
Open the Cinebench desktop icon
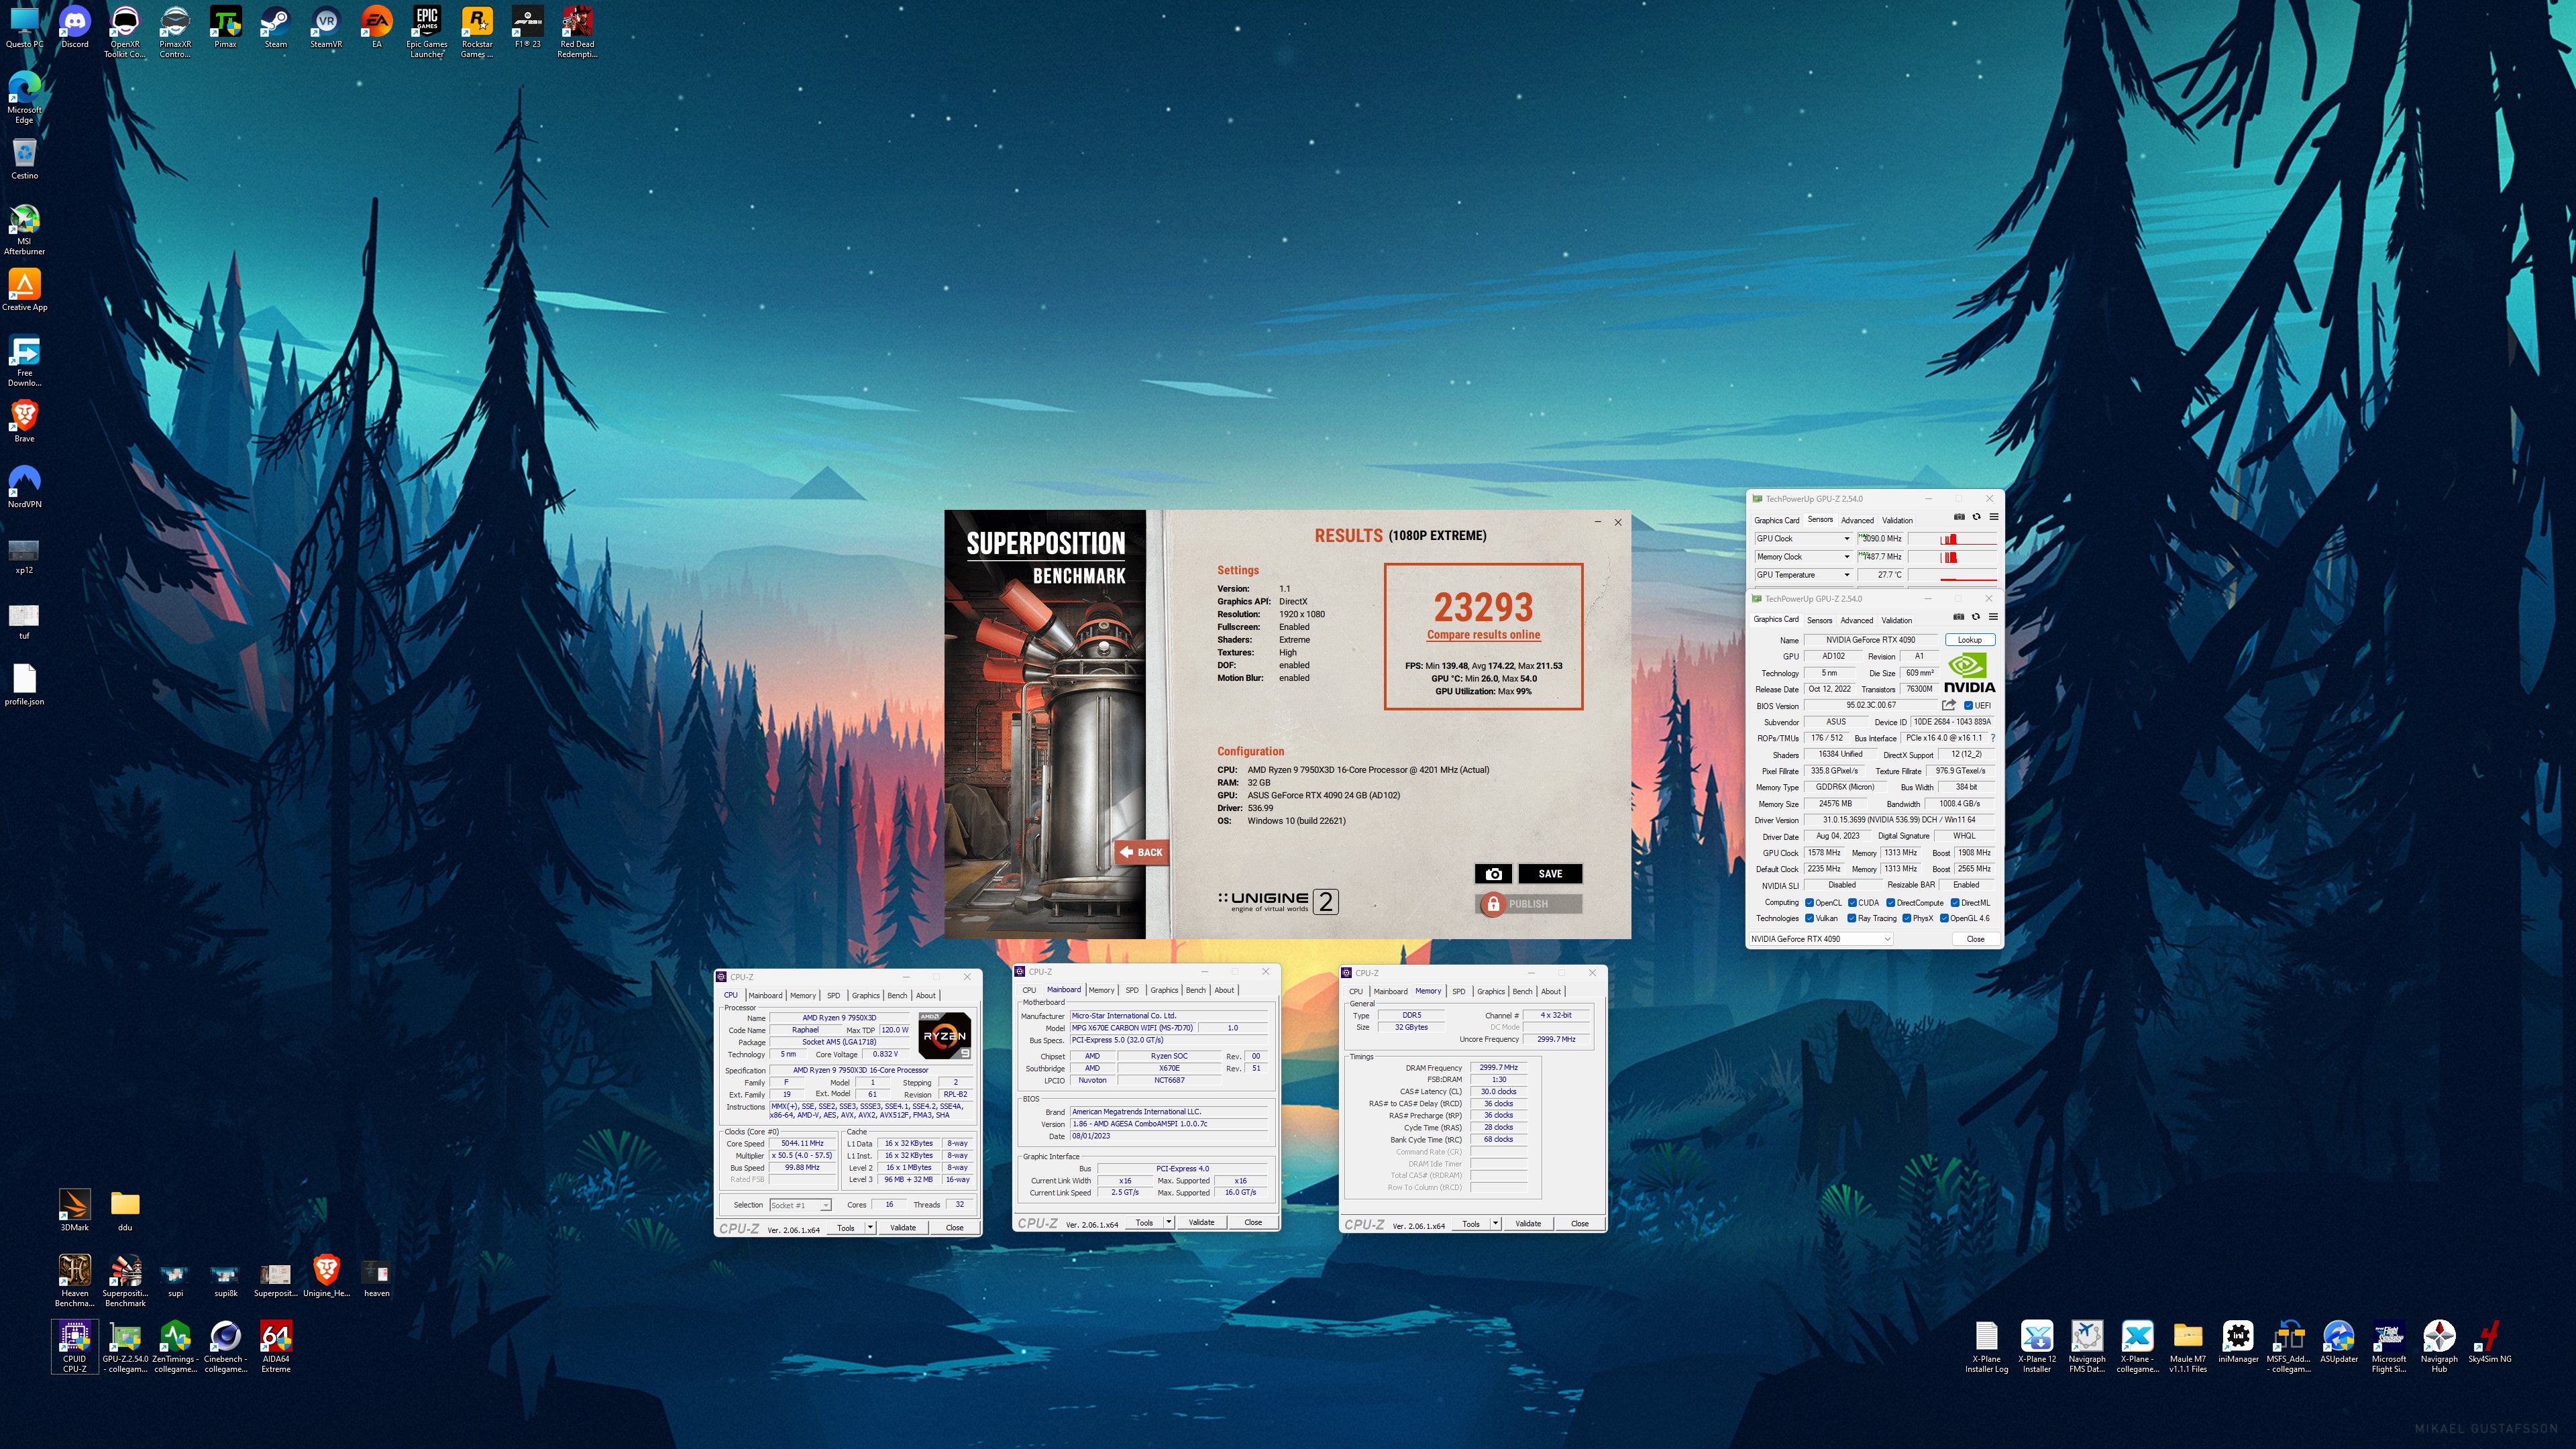[225, 1346]
